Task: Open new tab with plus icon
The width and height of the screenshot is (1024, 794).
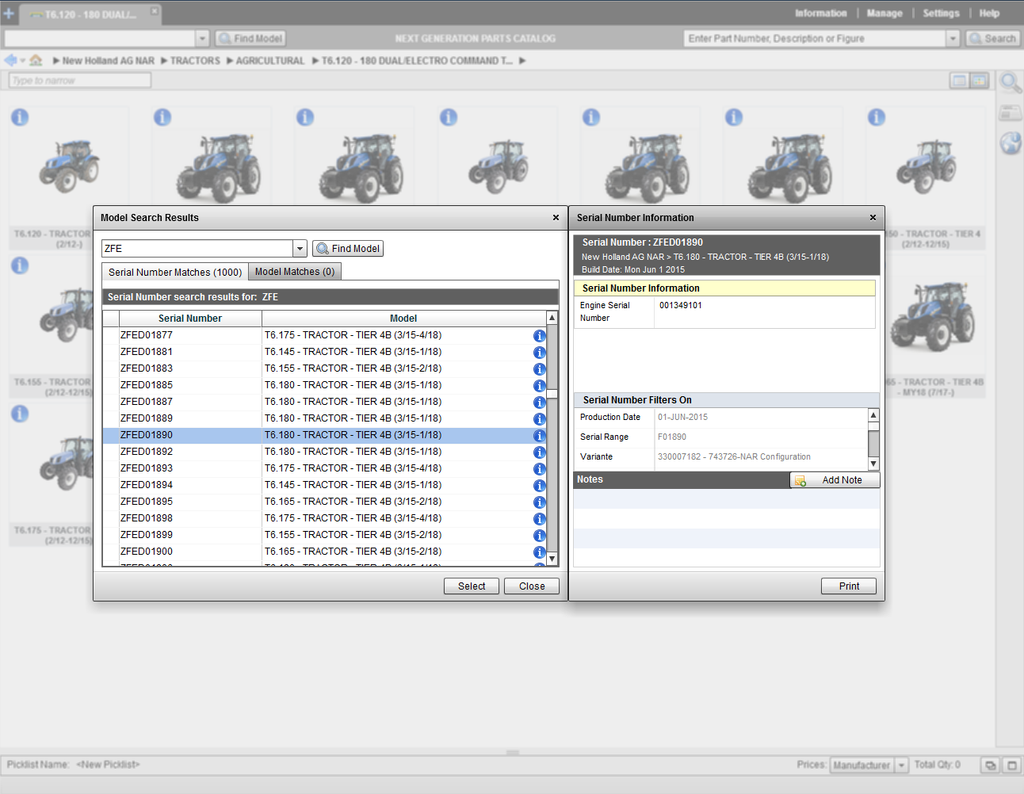Action: 9,13
